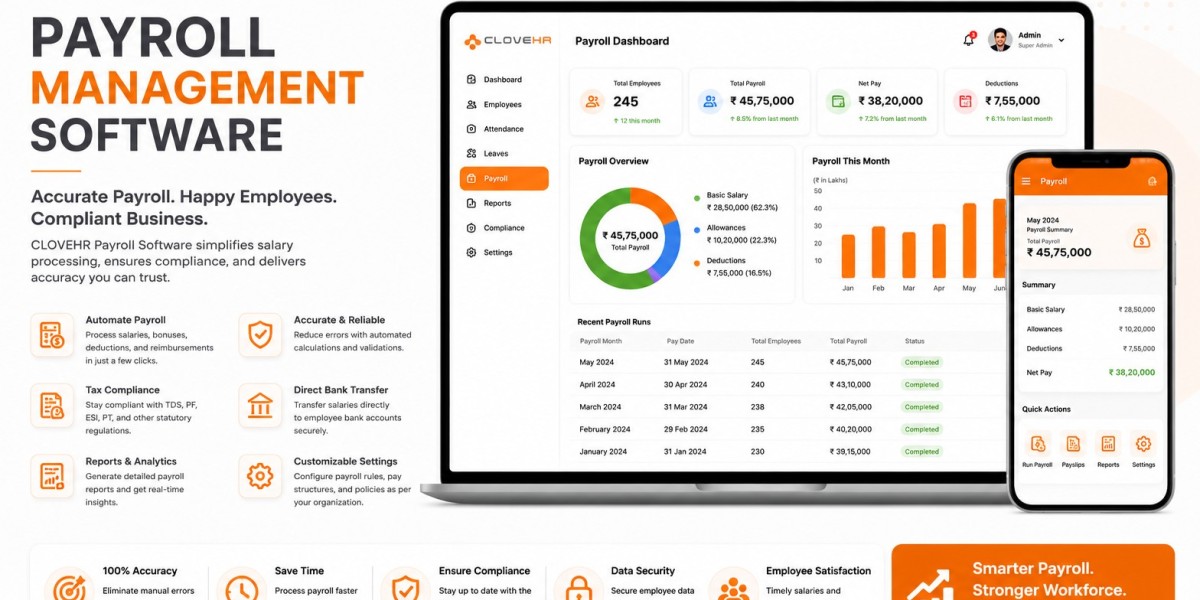Select the Basic Salary row on the phone
Screen dimensions: 1200x600
1090,310
